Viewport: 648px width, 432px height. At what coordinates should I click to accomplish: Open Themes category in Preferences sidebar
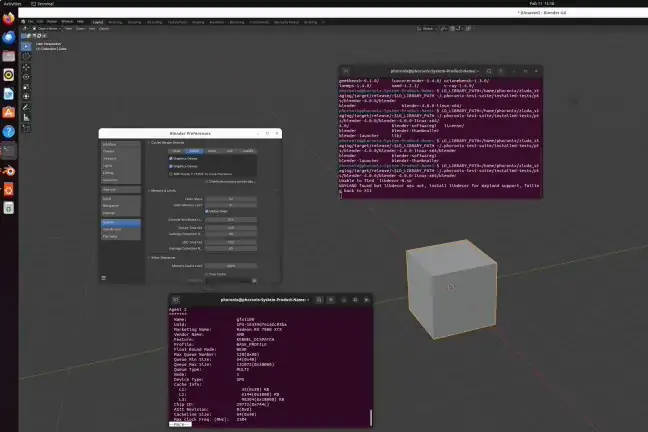tap(121, 151)
